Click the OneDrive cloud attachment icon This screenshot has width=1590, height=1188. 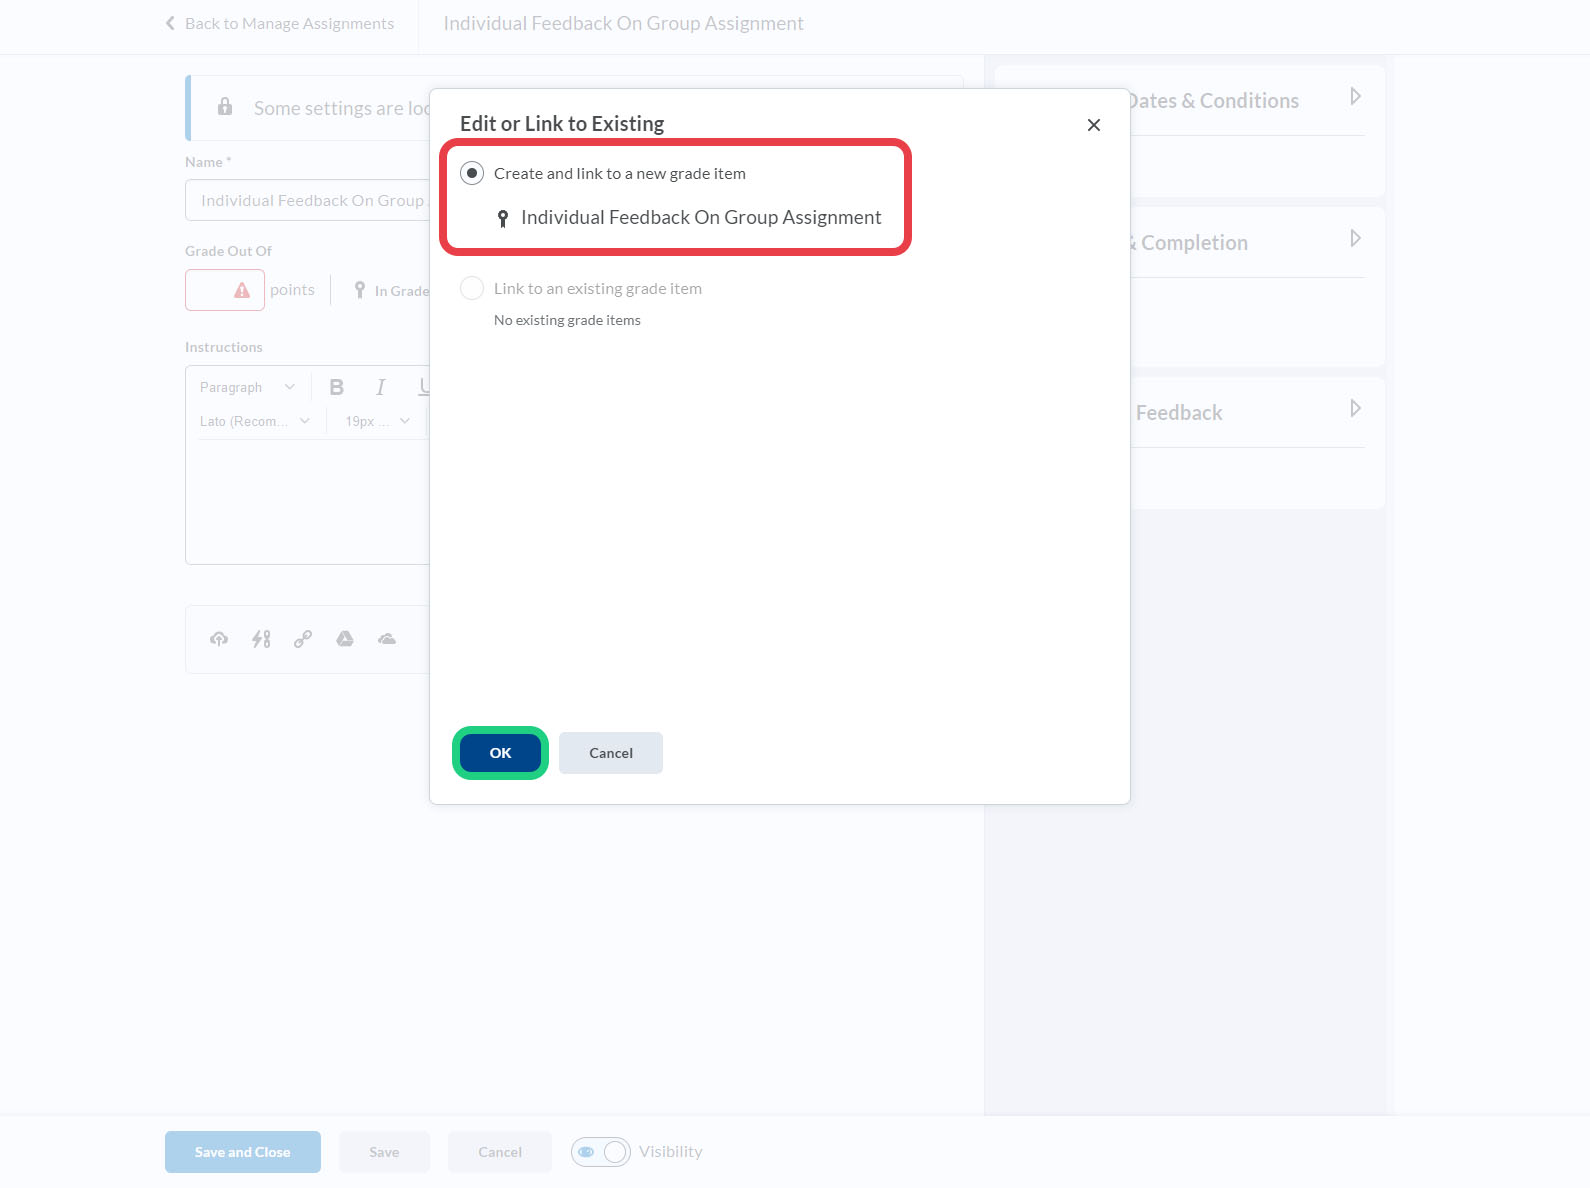[387, 639]
